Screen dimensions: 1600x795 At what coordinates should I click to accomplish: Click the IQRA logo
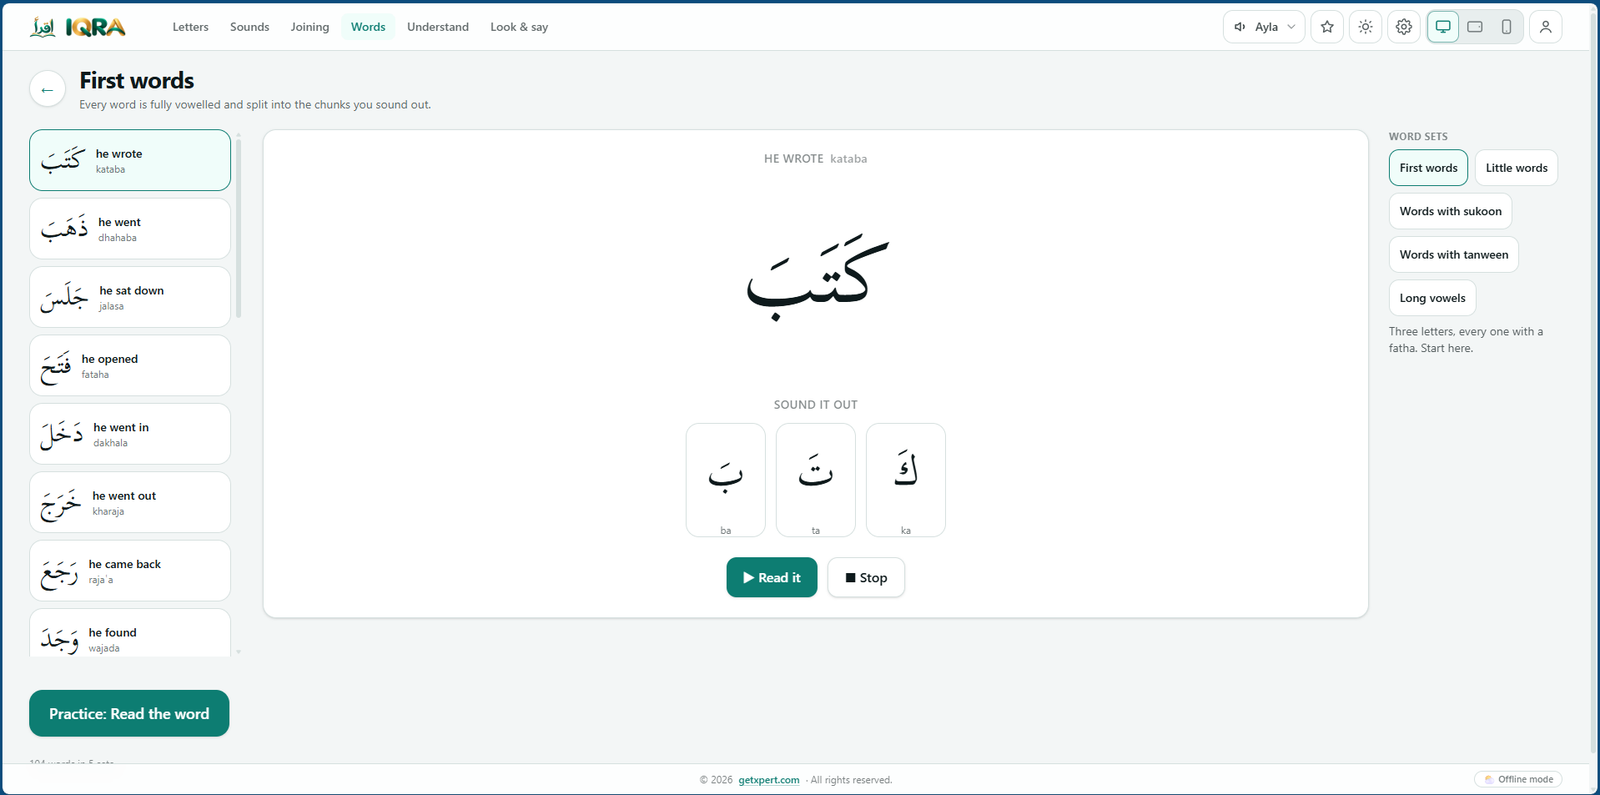click(78, 27)
